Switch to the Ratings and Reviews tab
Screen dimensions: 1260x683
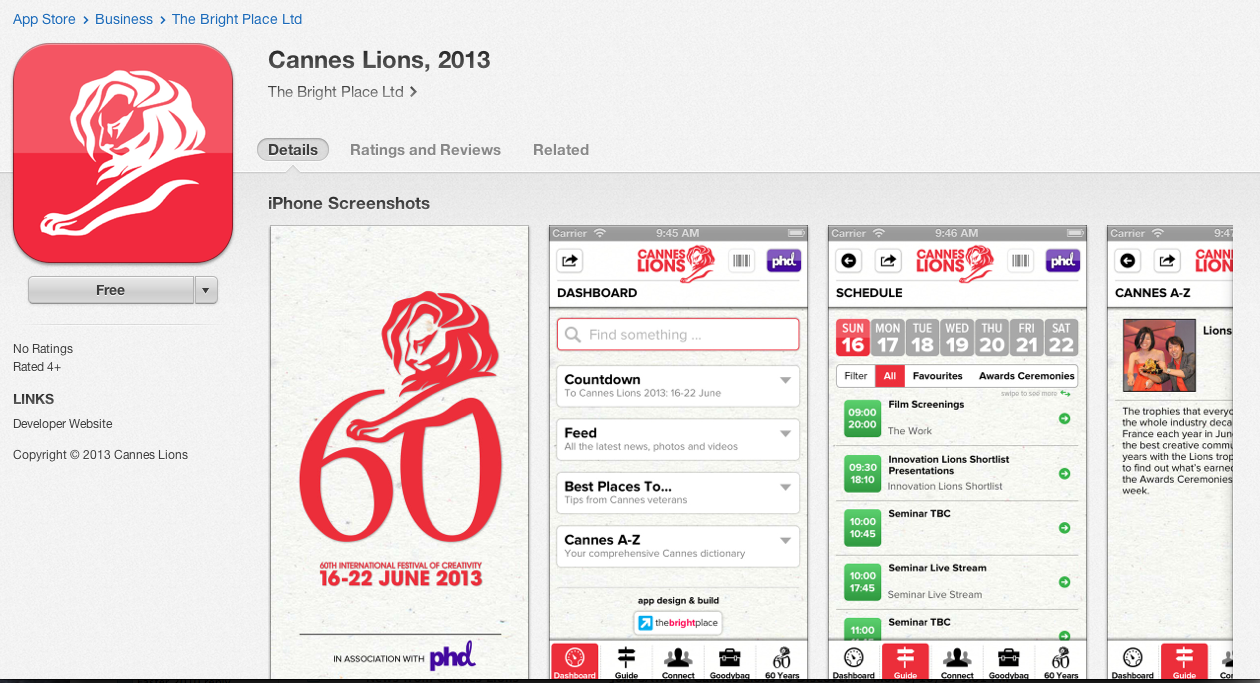[425, 150]
